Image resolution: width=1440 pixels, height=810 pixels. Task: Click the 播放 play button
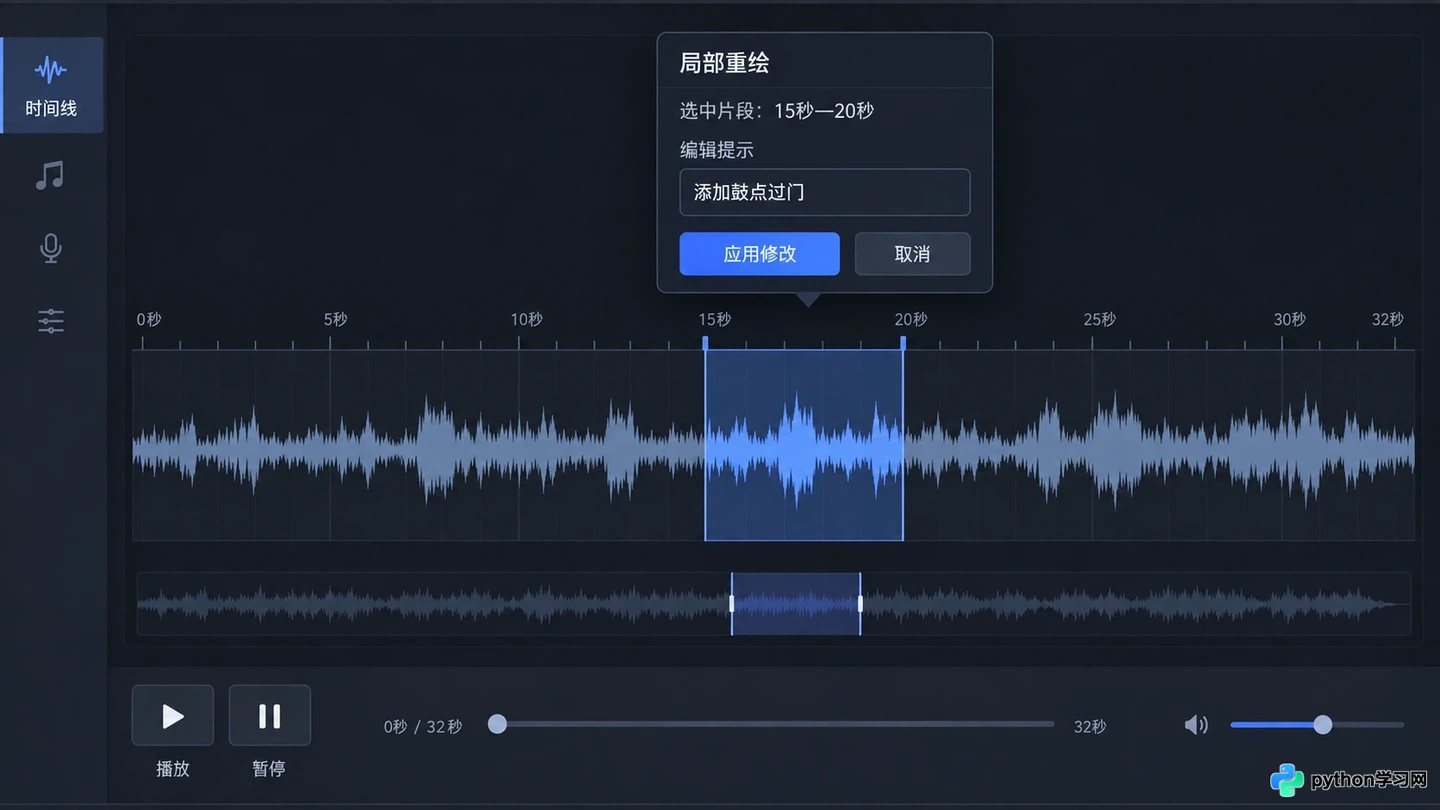click(173, 715)
